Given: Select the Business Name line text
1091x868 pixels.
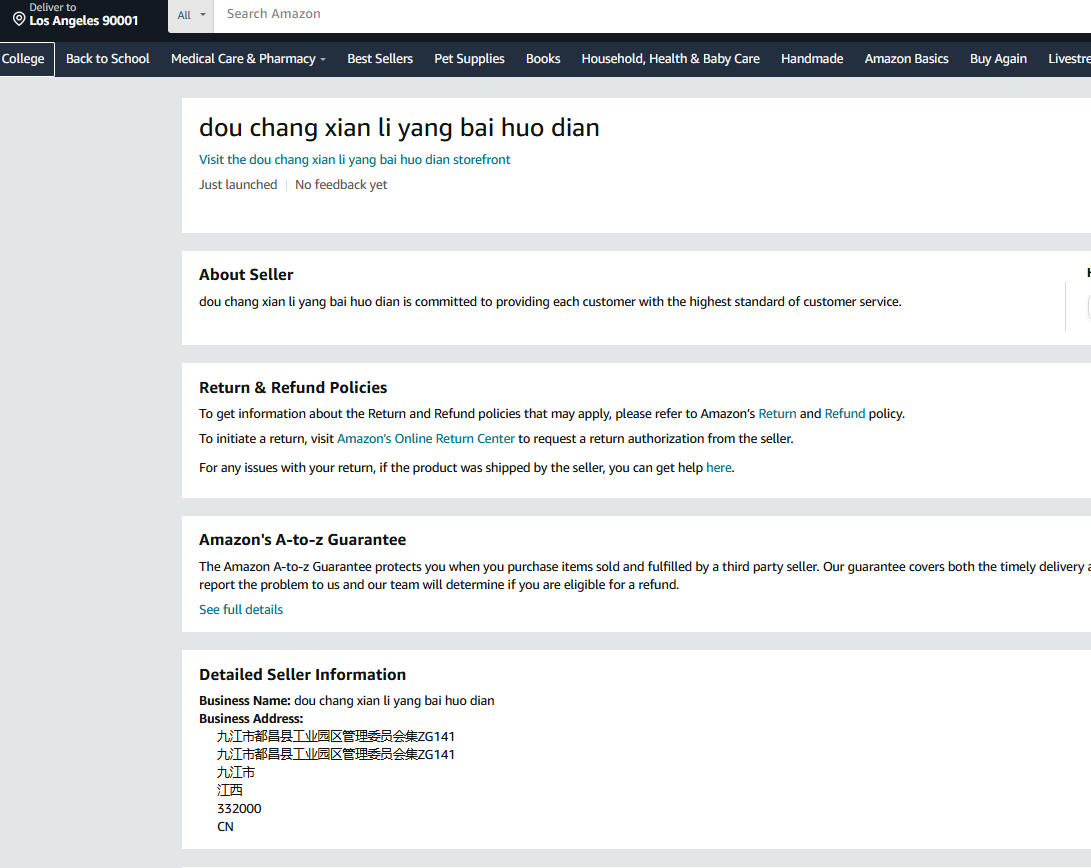Looking at the screenshot, I should coord(347,701).
